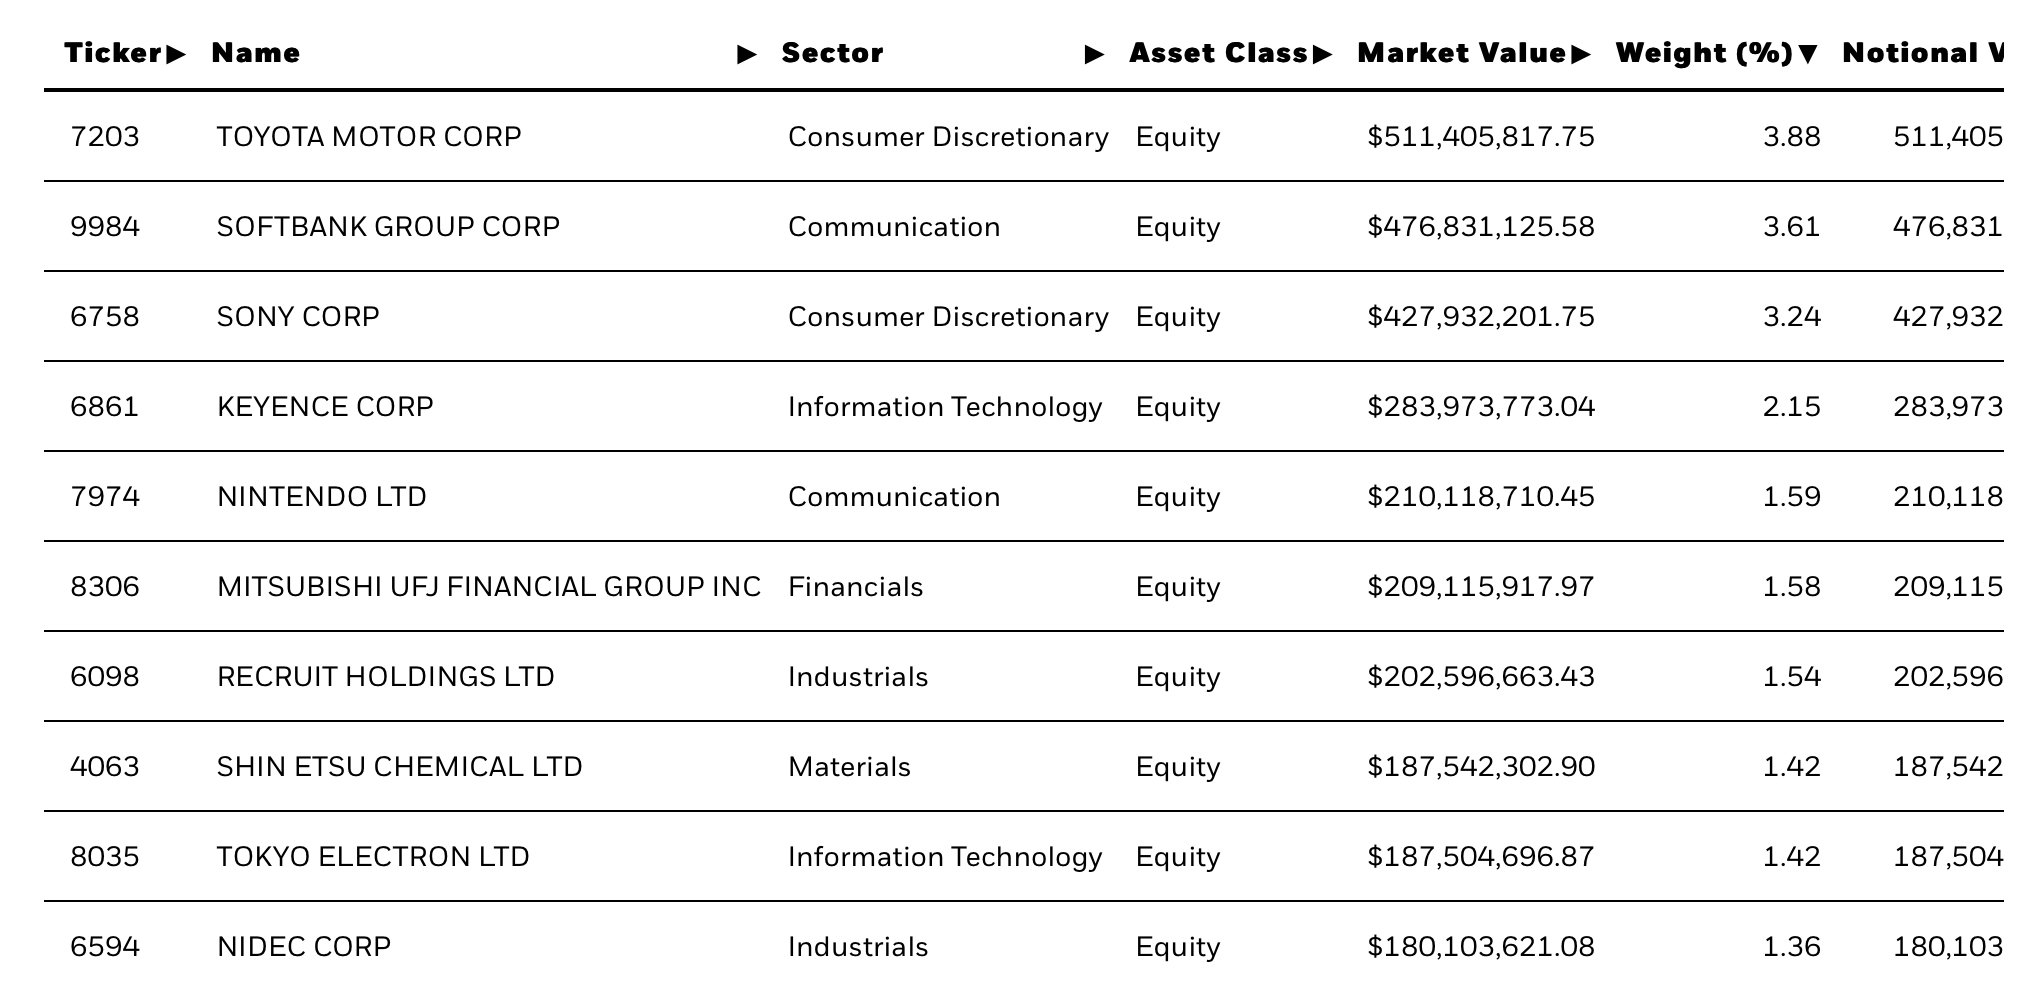The image size is (2035, 982).
Task: Select the Toyota Motor Corp name
Action: pos(369,137)
